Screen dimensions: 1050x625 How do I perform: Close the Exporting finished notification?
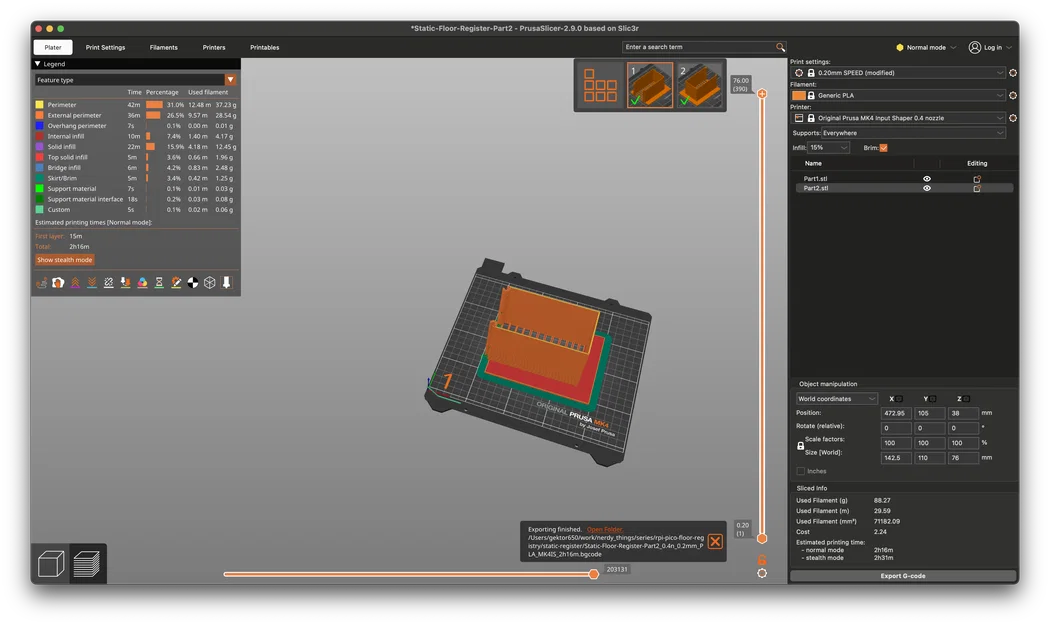pos(715,541)
